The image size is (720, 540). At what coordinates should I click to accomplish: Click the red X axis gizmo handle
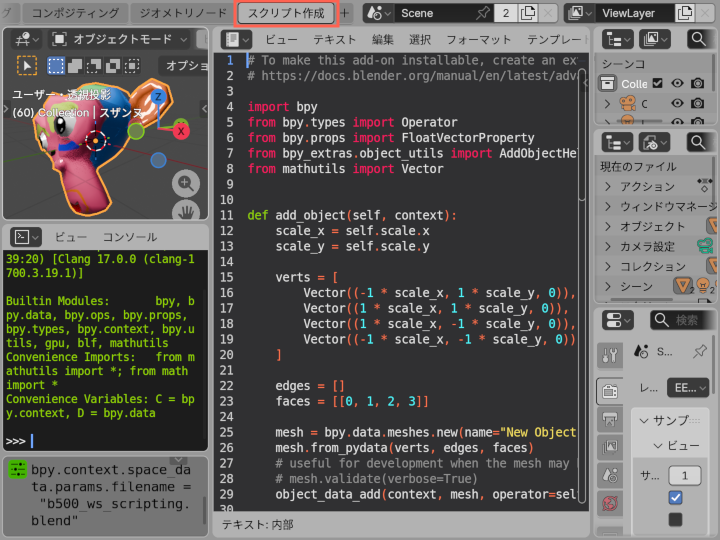pyautogui.click(x=181, y=131)
